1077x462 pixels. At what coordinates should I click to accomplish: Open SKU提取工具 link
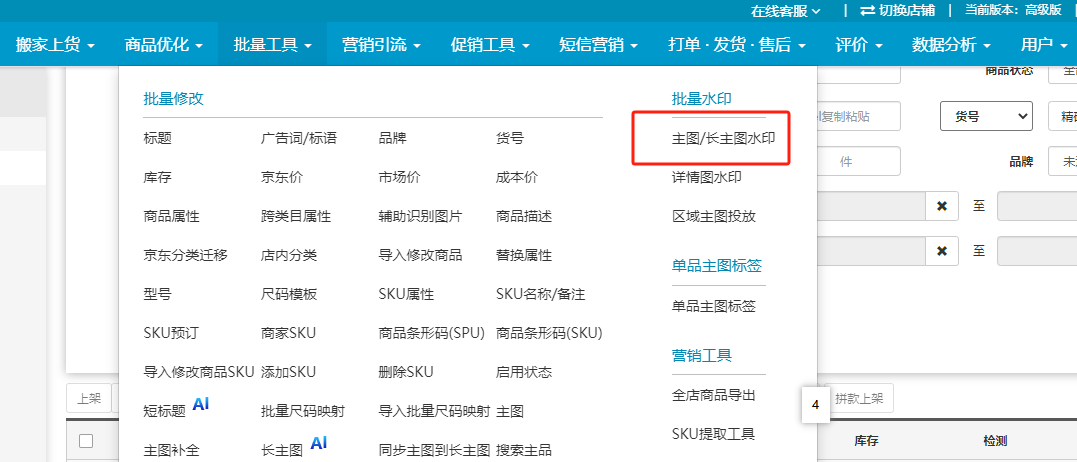[712, 434]
